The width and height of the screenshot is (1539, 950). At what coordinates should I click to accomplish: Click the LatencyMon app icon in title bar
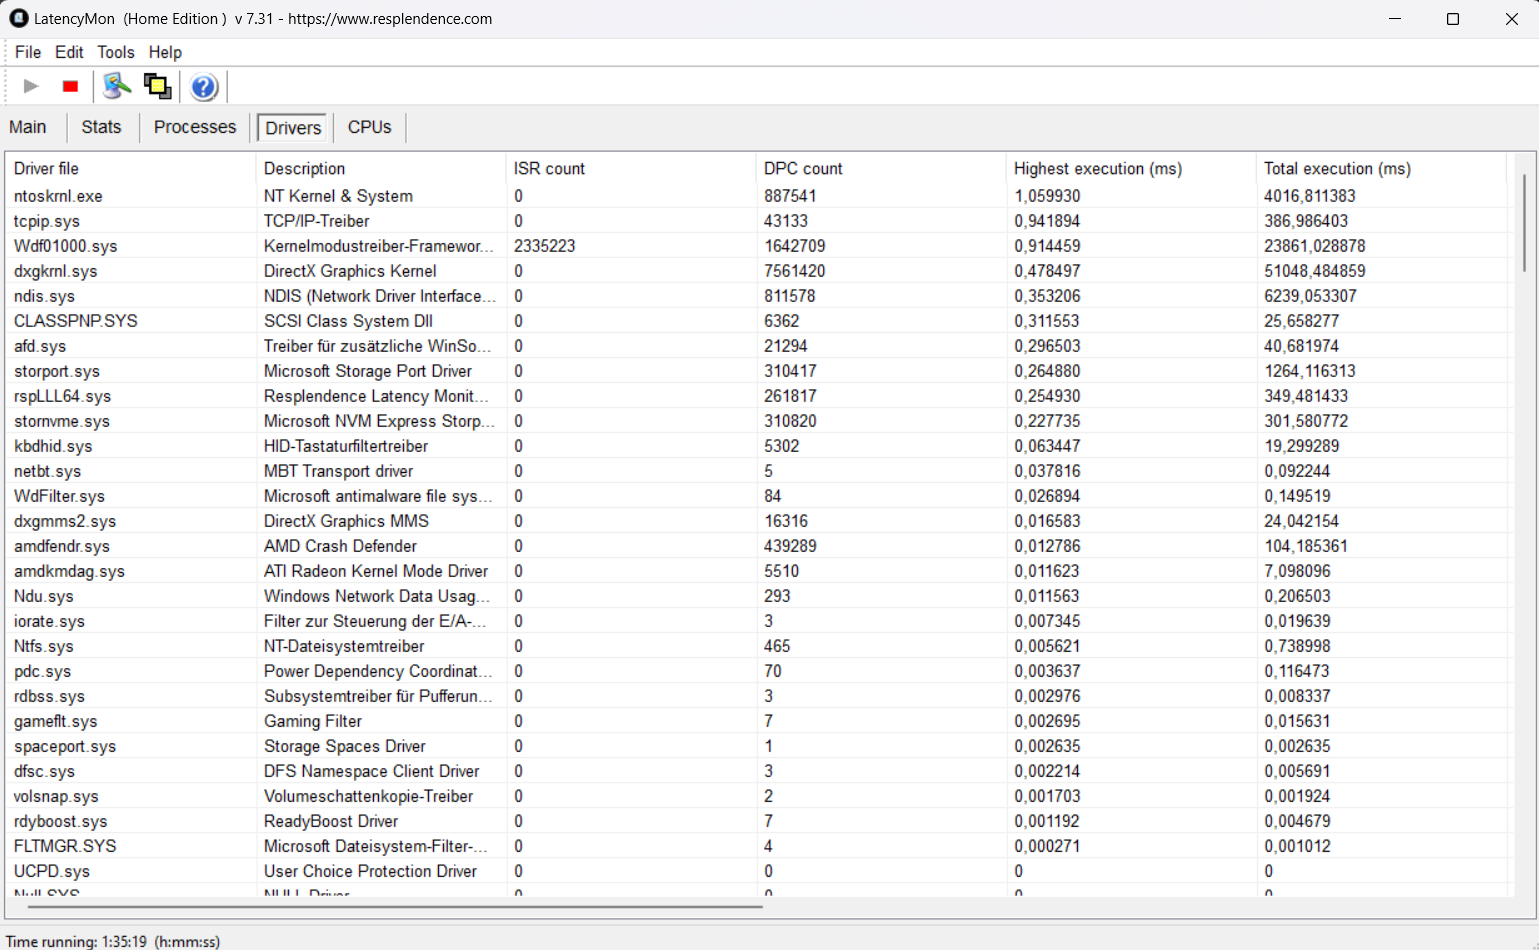click(19, 18)
